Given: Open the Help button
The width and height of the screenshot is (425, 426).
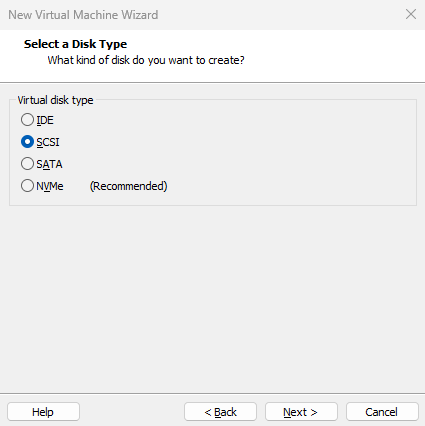Looking at the screenshot, I should click(x=43, y=412).
